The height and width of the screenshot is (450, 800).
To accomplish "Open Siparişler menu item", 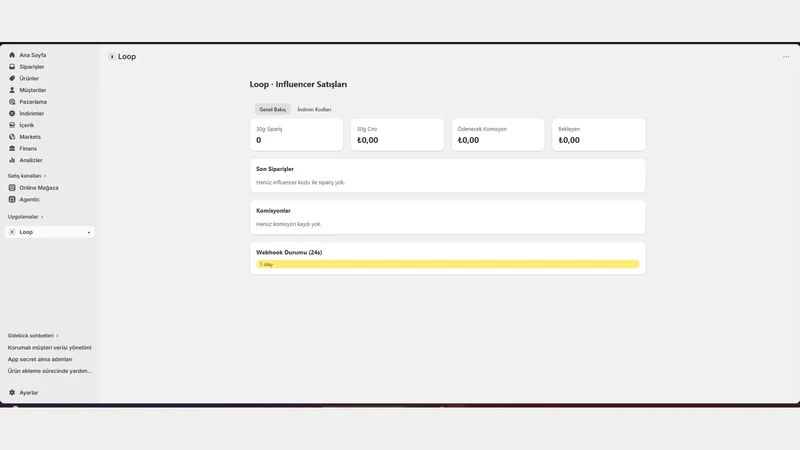I will [32, 66].
